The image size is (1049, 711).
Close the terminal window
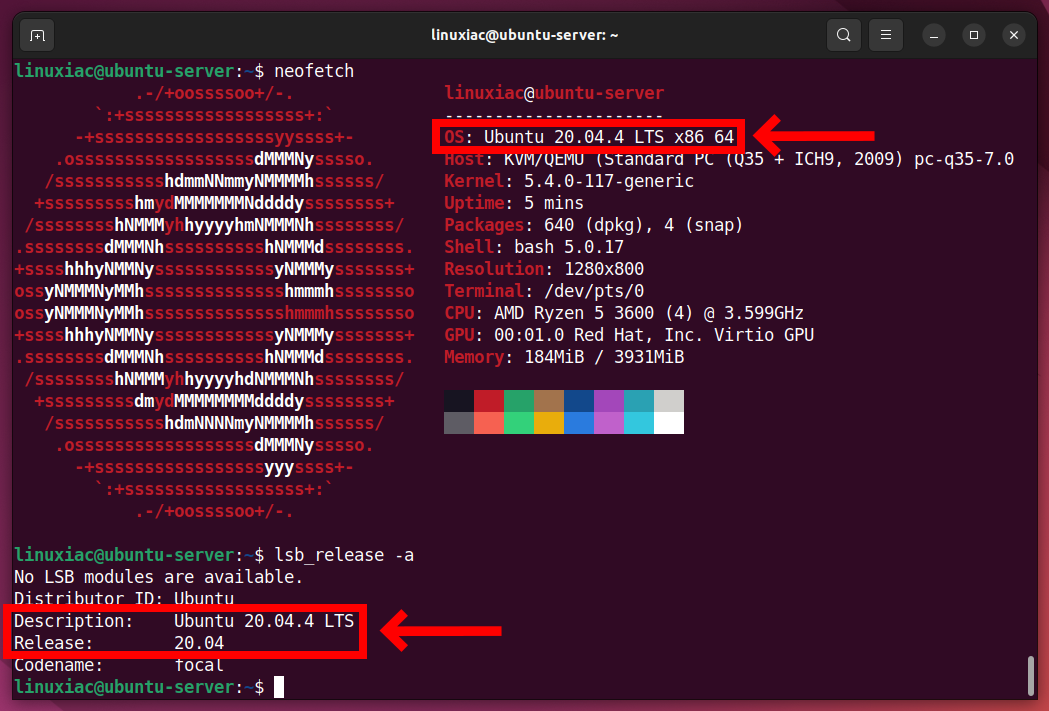click(1014, 35)
